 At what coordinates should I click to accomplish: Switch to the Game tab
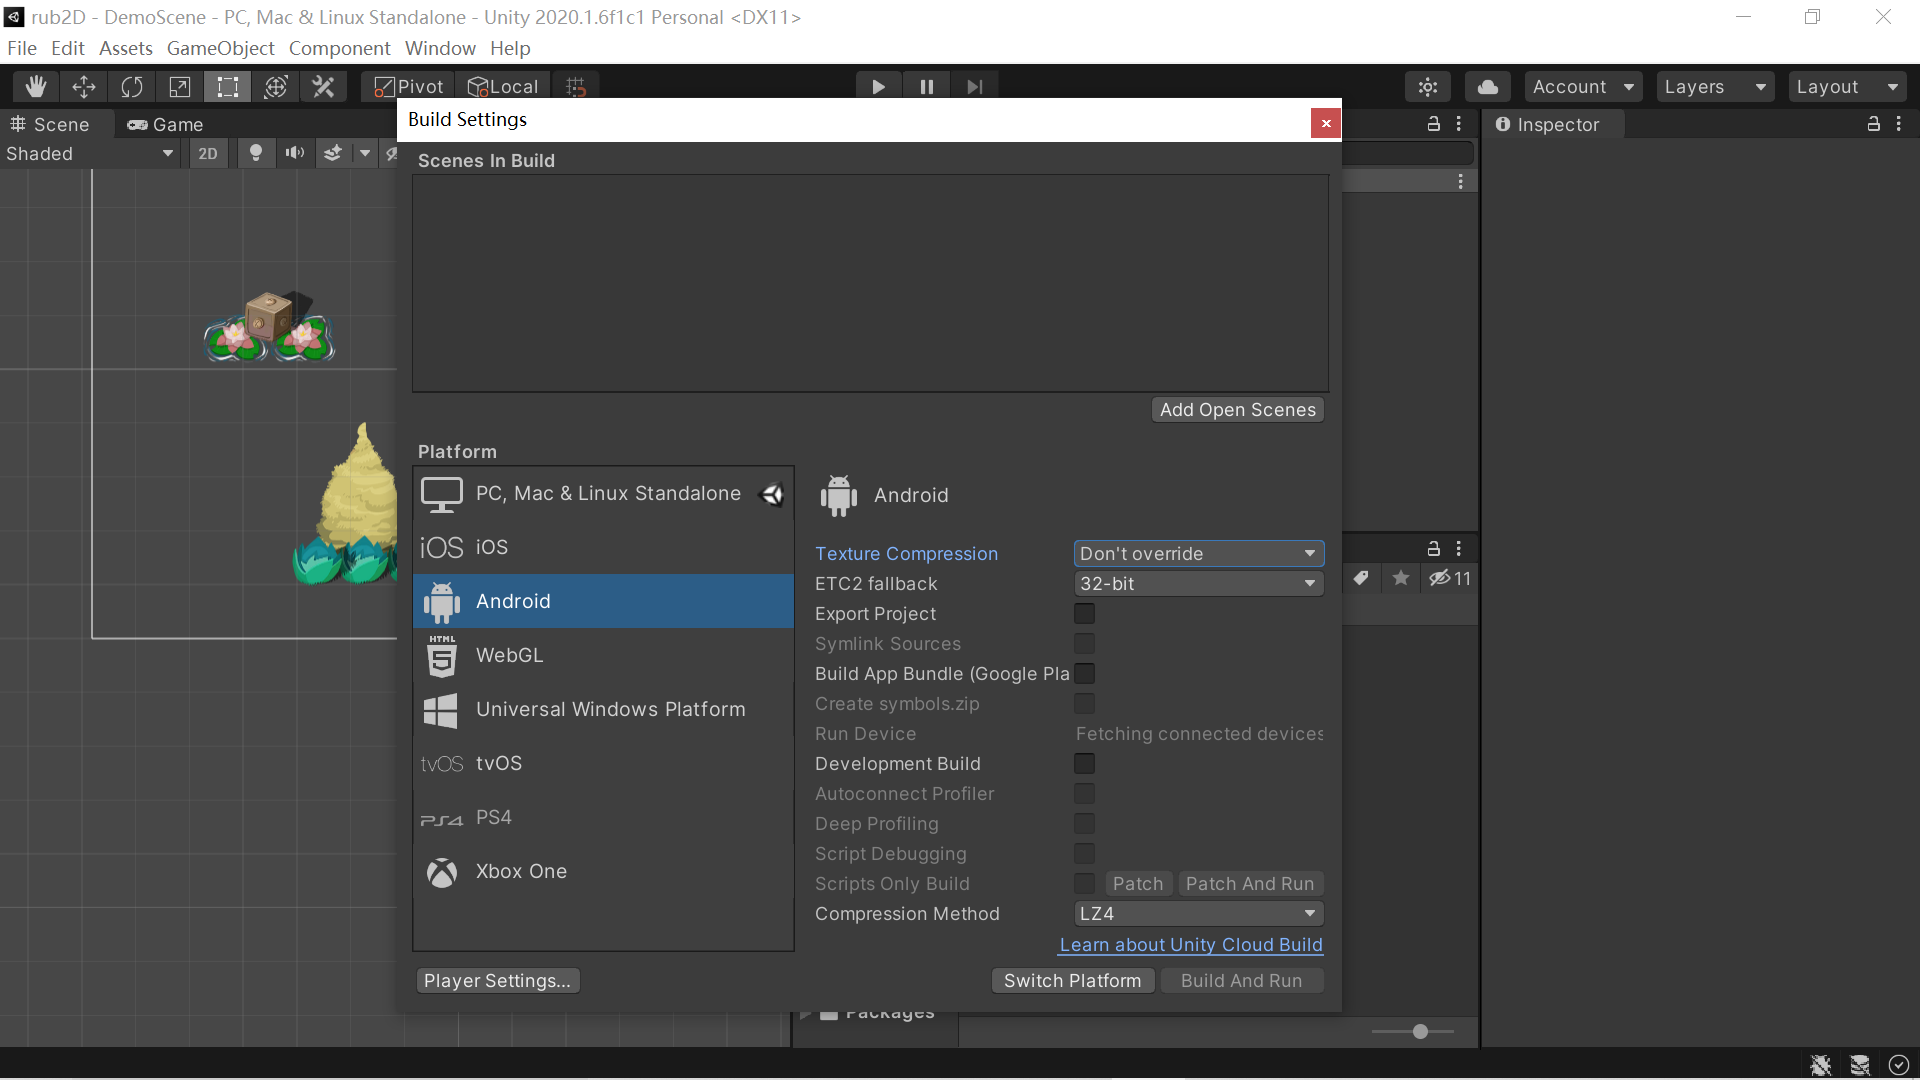[x=165, y=124]
